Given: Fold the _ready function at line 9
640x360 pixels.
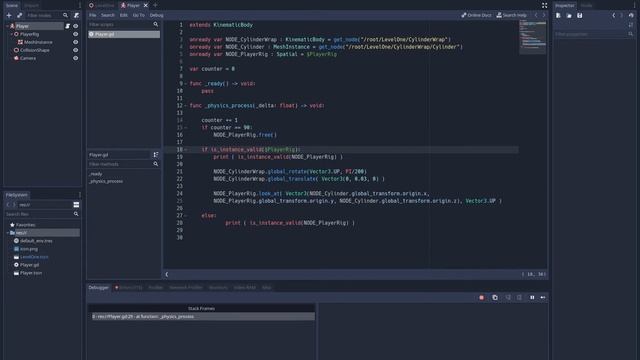Looking at the screenshot, I should point(186,84).
